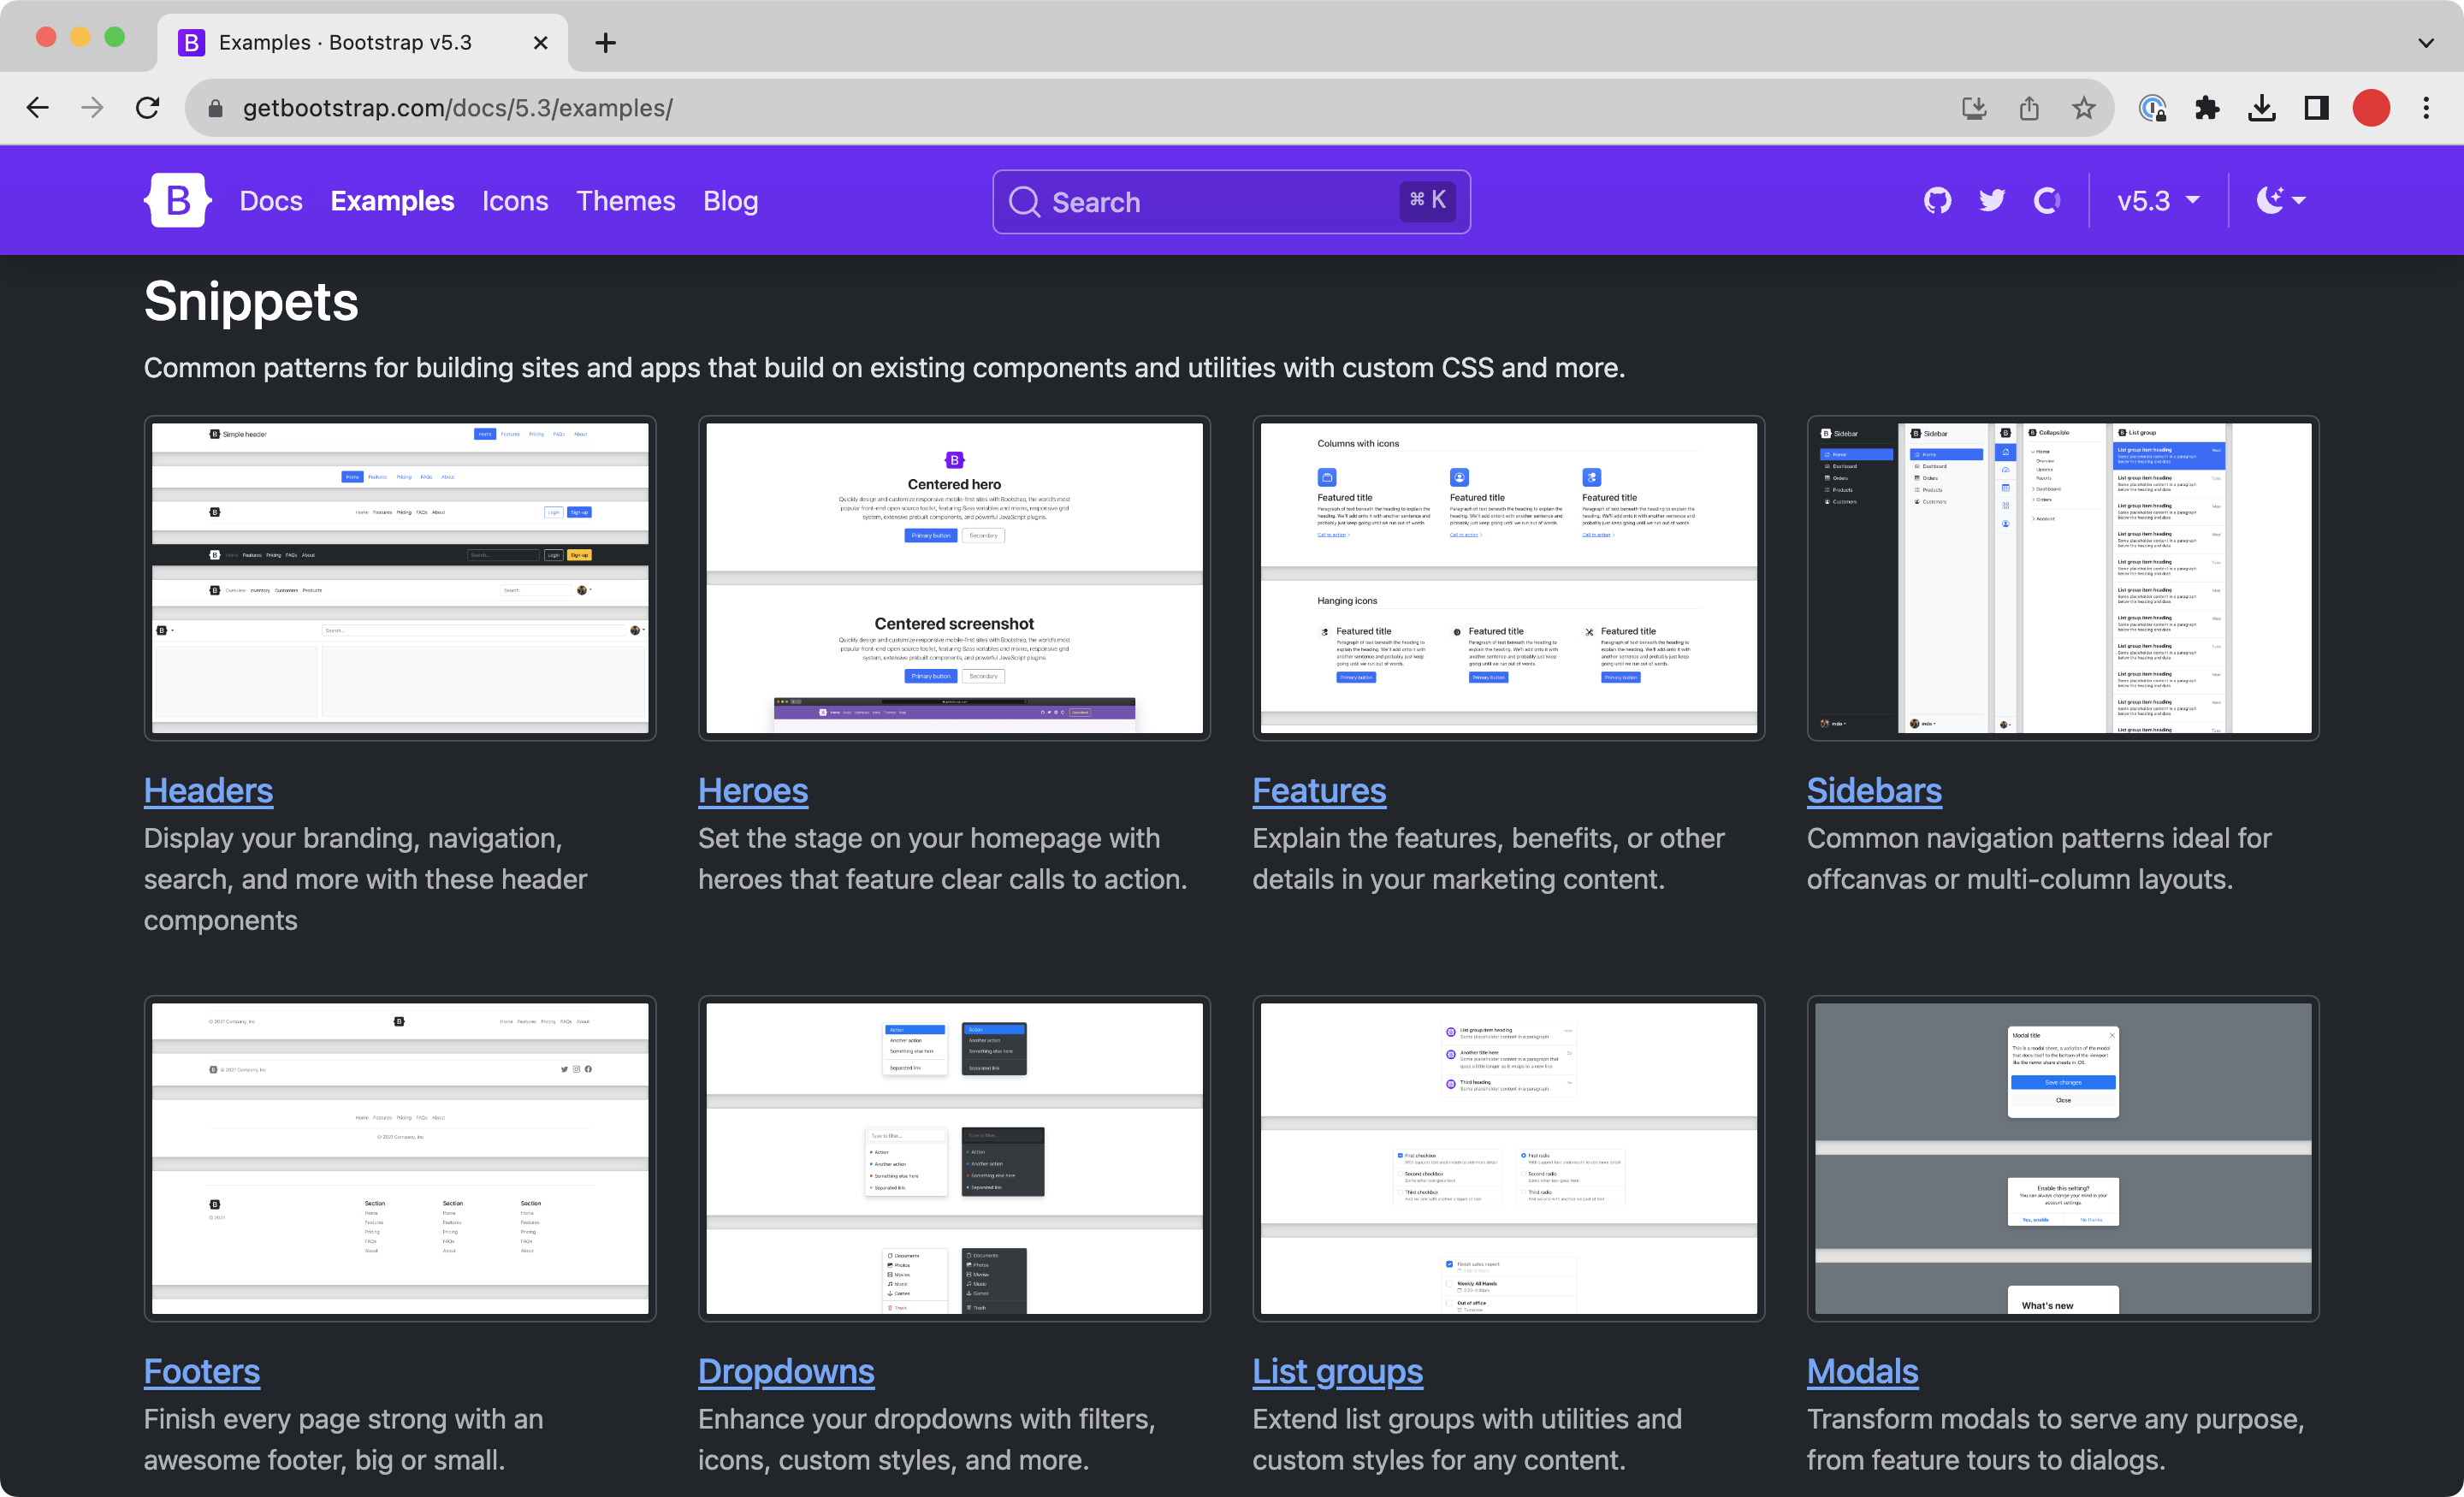
Task: Reload the page
Action: 148,108
